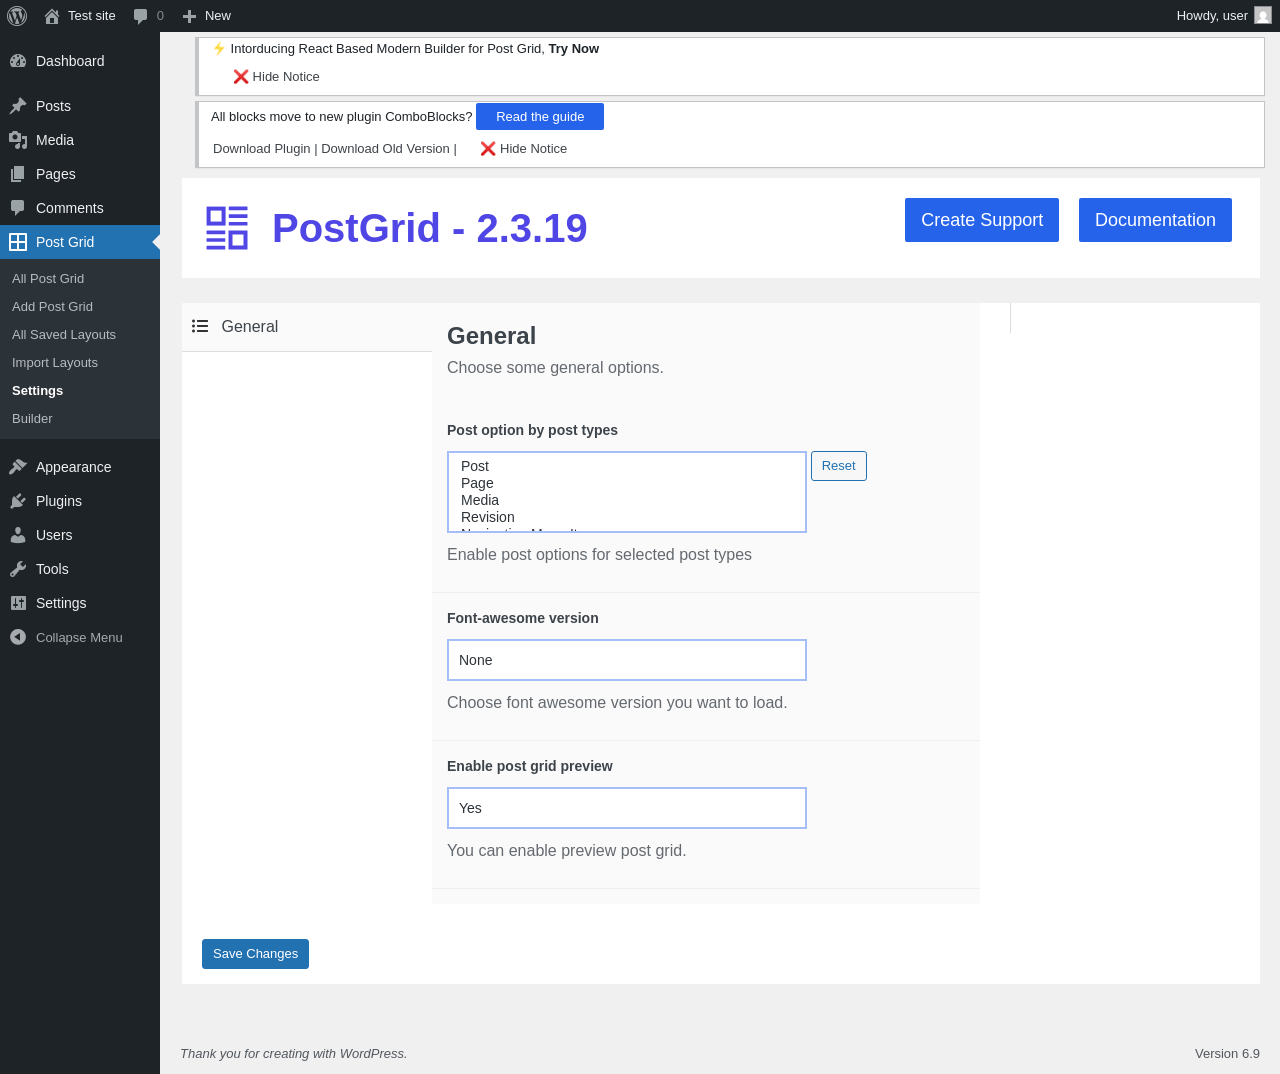This screenshot has height=1074, width=1280.
Task: Open the Plugins menu
Action: (80, 501)
